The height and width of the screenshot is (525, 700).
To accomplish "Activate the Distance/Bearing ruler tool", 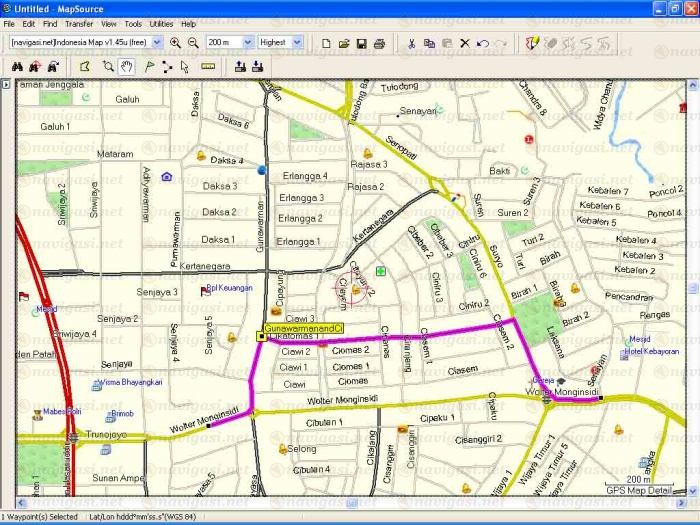I will (208, 67).
